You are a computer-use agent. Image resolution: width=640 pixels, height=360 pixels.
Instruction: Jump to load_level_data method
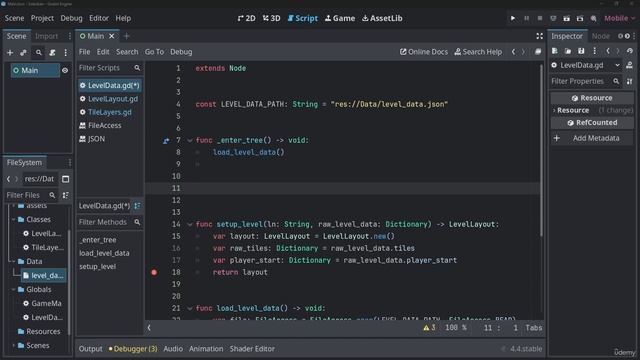point(104,253)
